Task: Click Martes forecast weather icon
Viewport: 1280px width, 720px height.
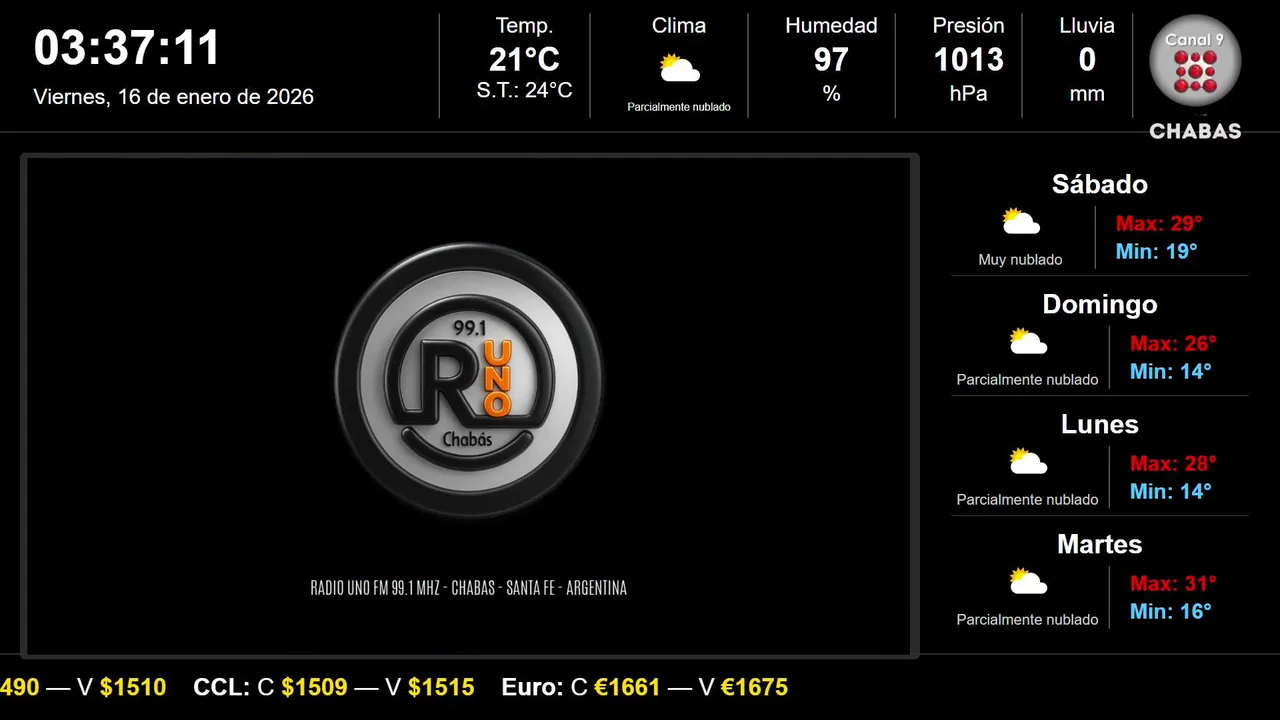Action: (1028, 582)
